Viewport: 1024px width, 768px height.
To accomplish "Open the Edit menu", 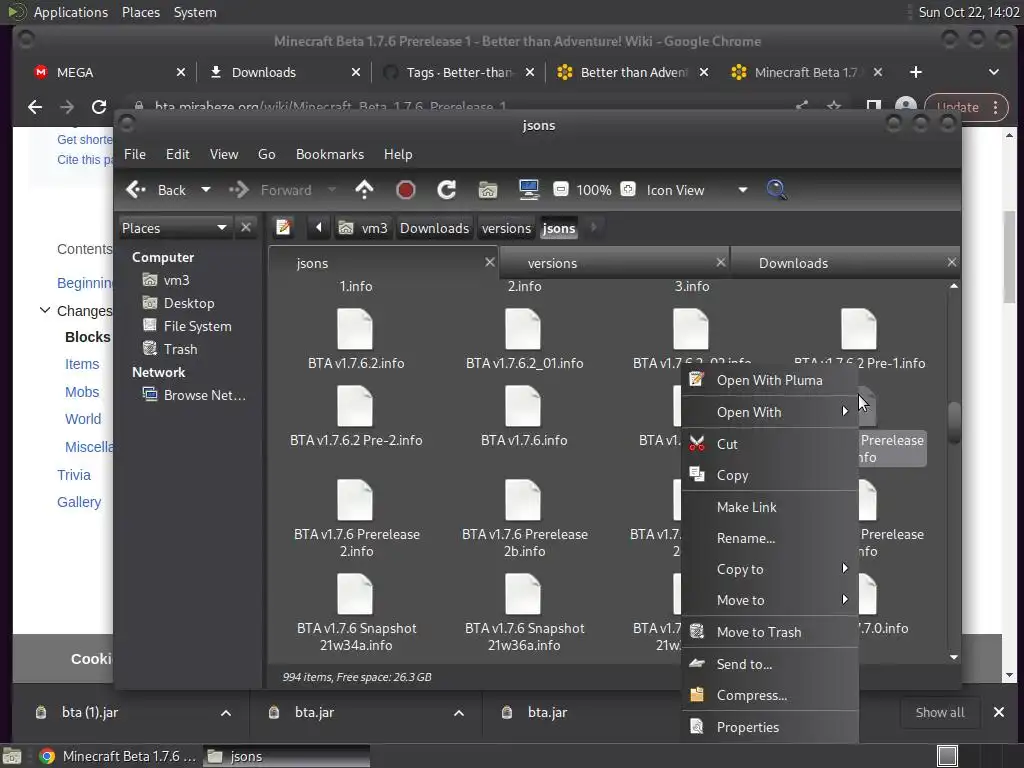I will tap(178, 154).
